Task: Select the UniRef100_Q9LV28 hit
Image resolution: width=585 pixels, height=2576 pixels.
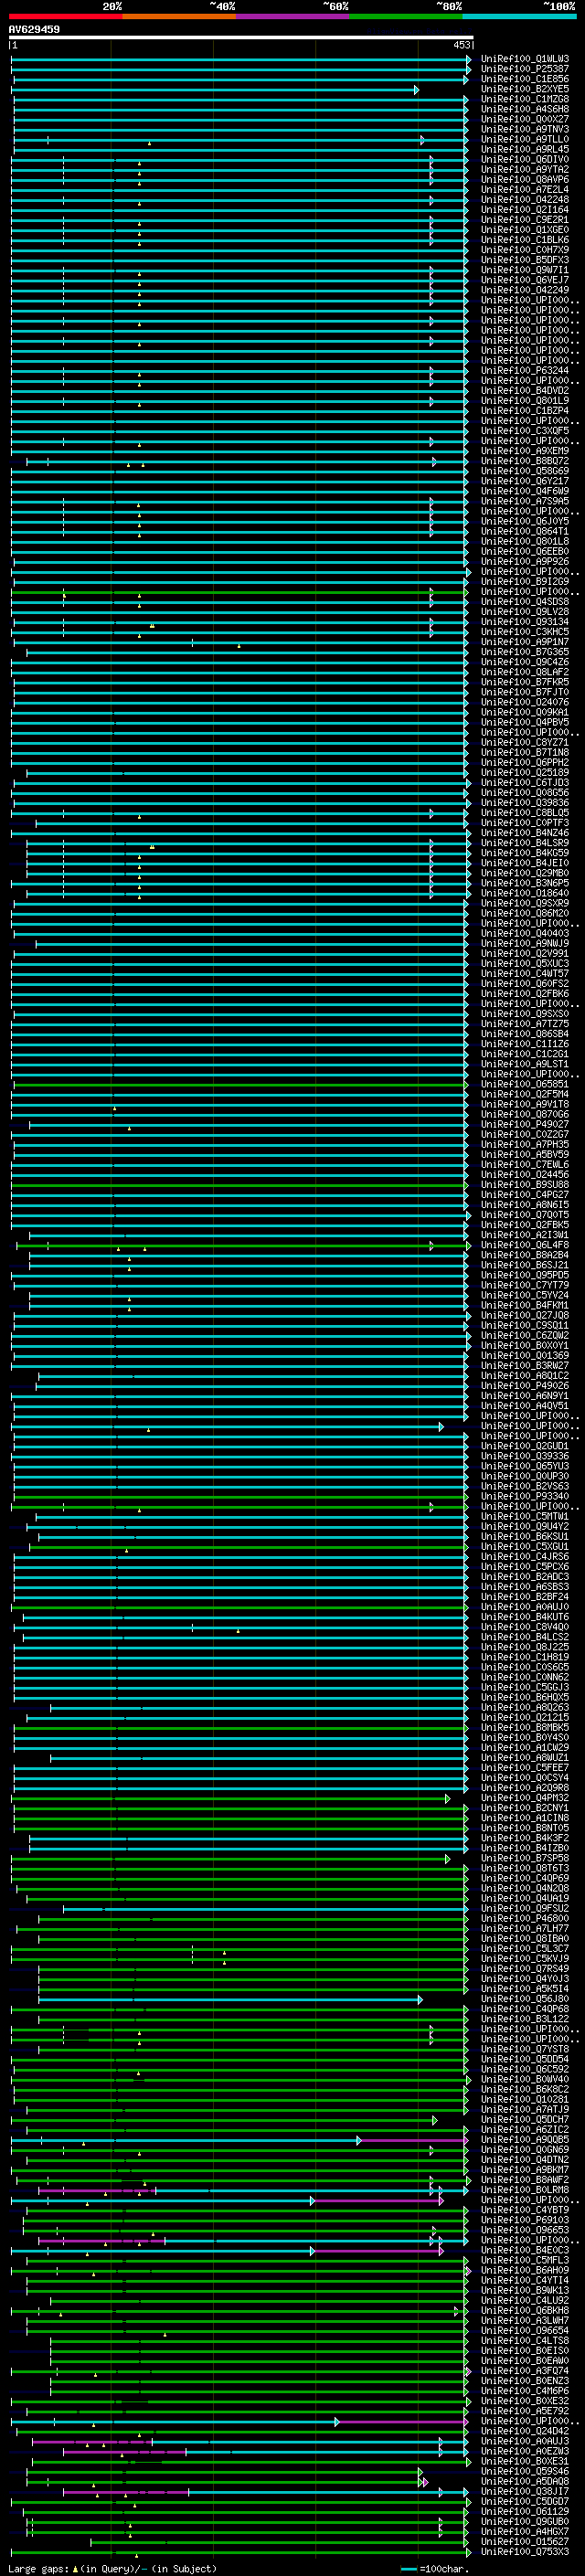Action: tap(525, 611)
